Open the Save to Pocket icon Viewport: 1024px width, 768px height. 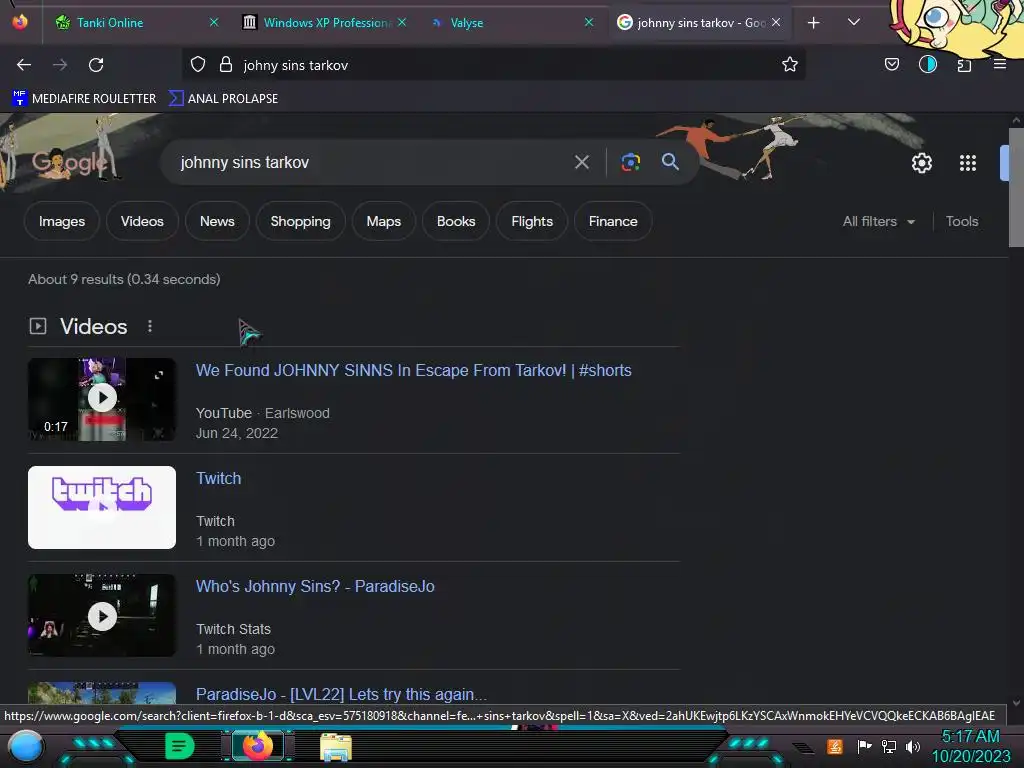click(x=891, y=64)
